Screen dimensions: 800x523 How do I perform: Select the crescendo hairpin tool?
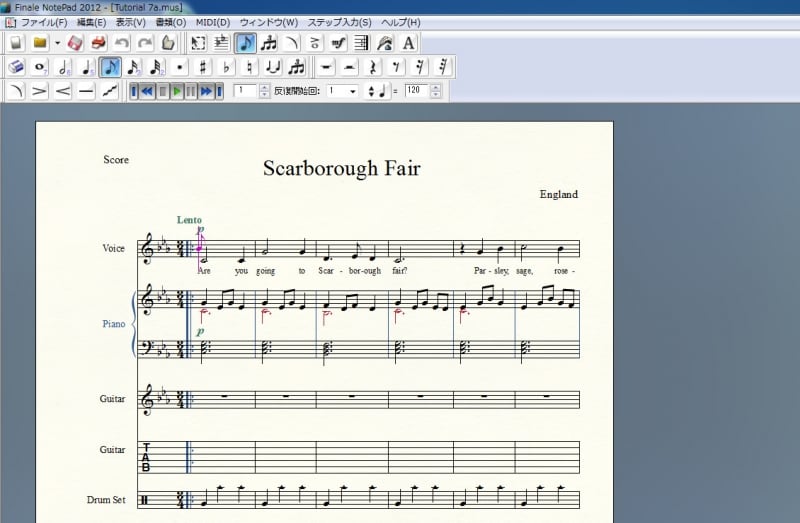tap(63, 91)
